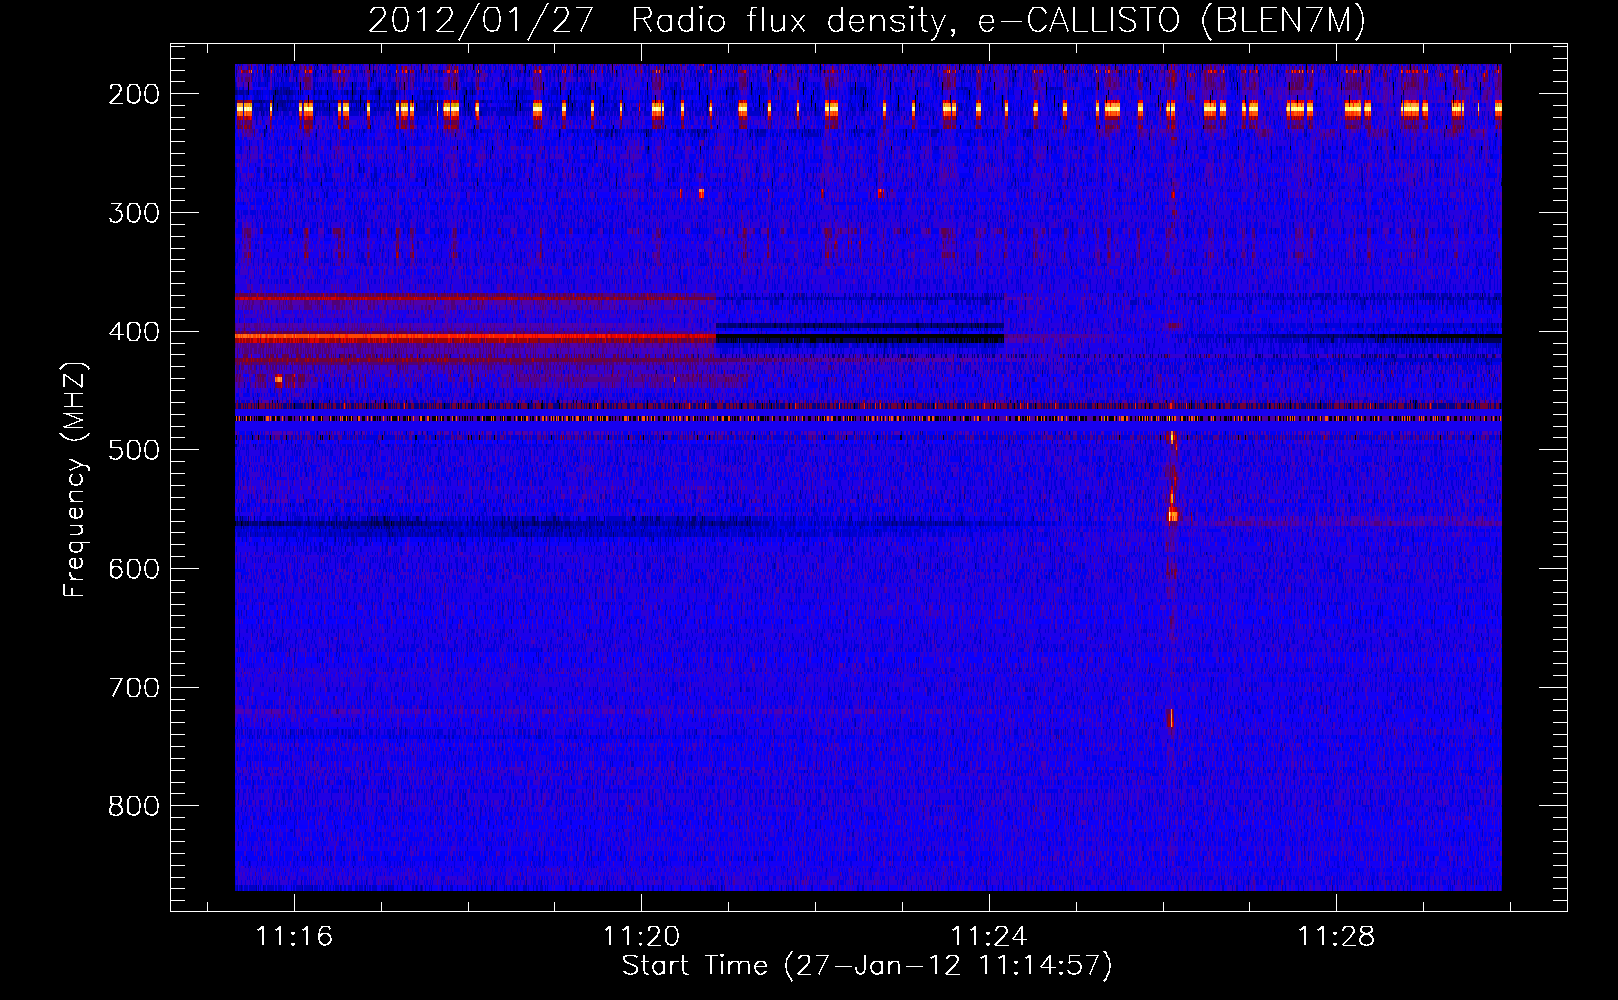
Task: Click the "Frequency (MHZ)" vertical axis label
Action: (75, 479)
